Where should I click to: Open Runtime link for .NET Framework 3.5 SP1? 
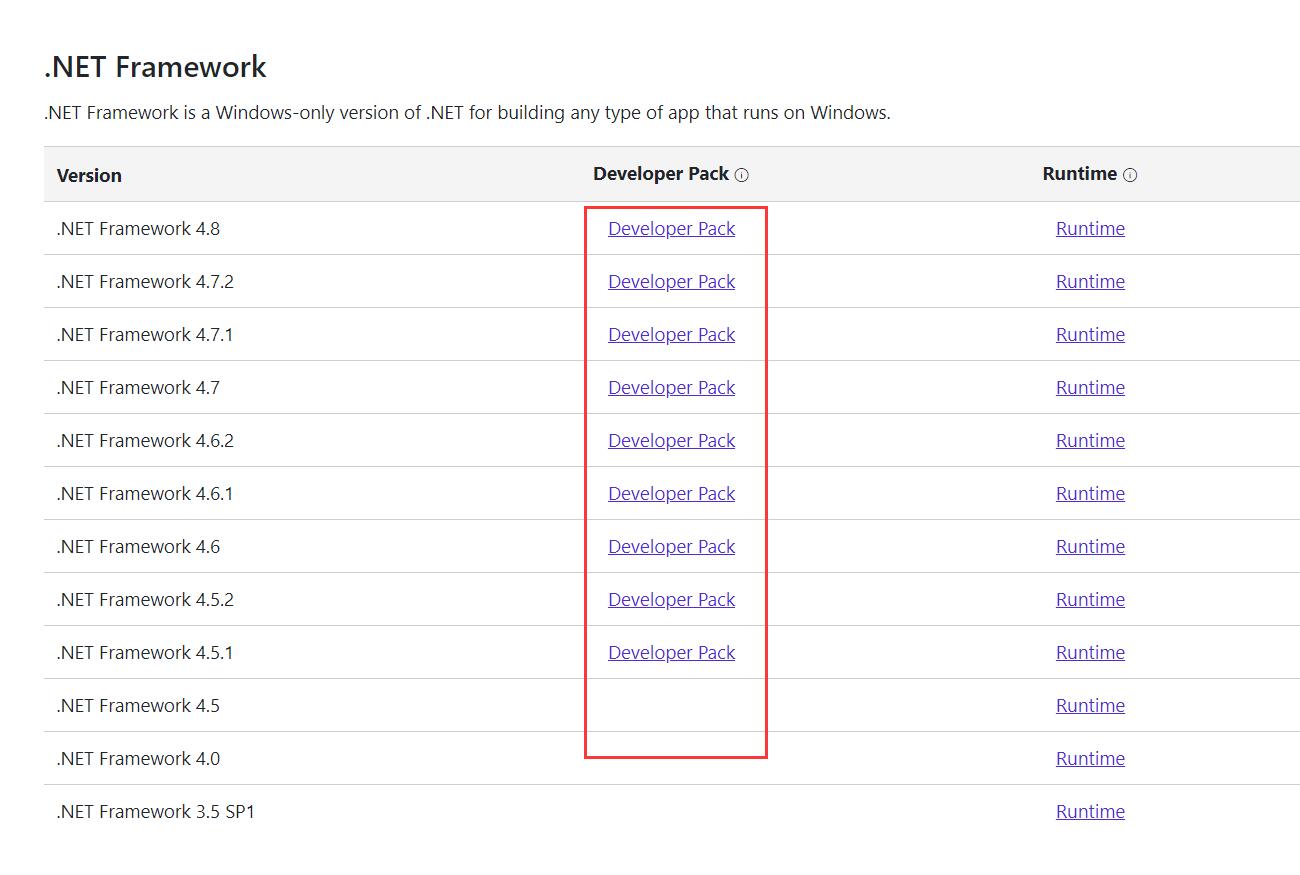[1090, 812]
